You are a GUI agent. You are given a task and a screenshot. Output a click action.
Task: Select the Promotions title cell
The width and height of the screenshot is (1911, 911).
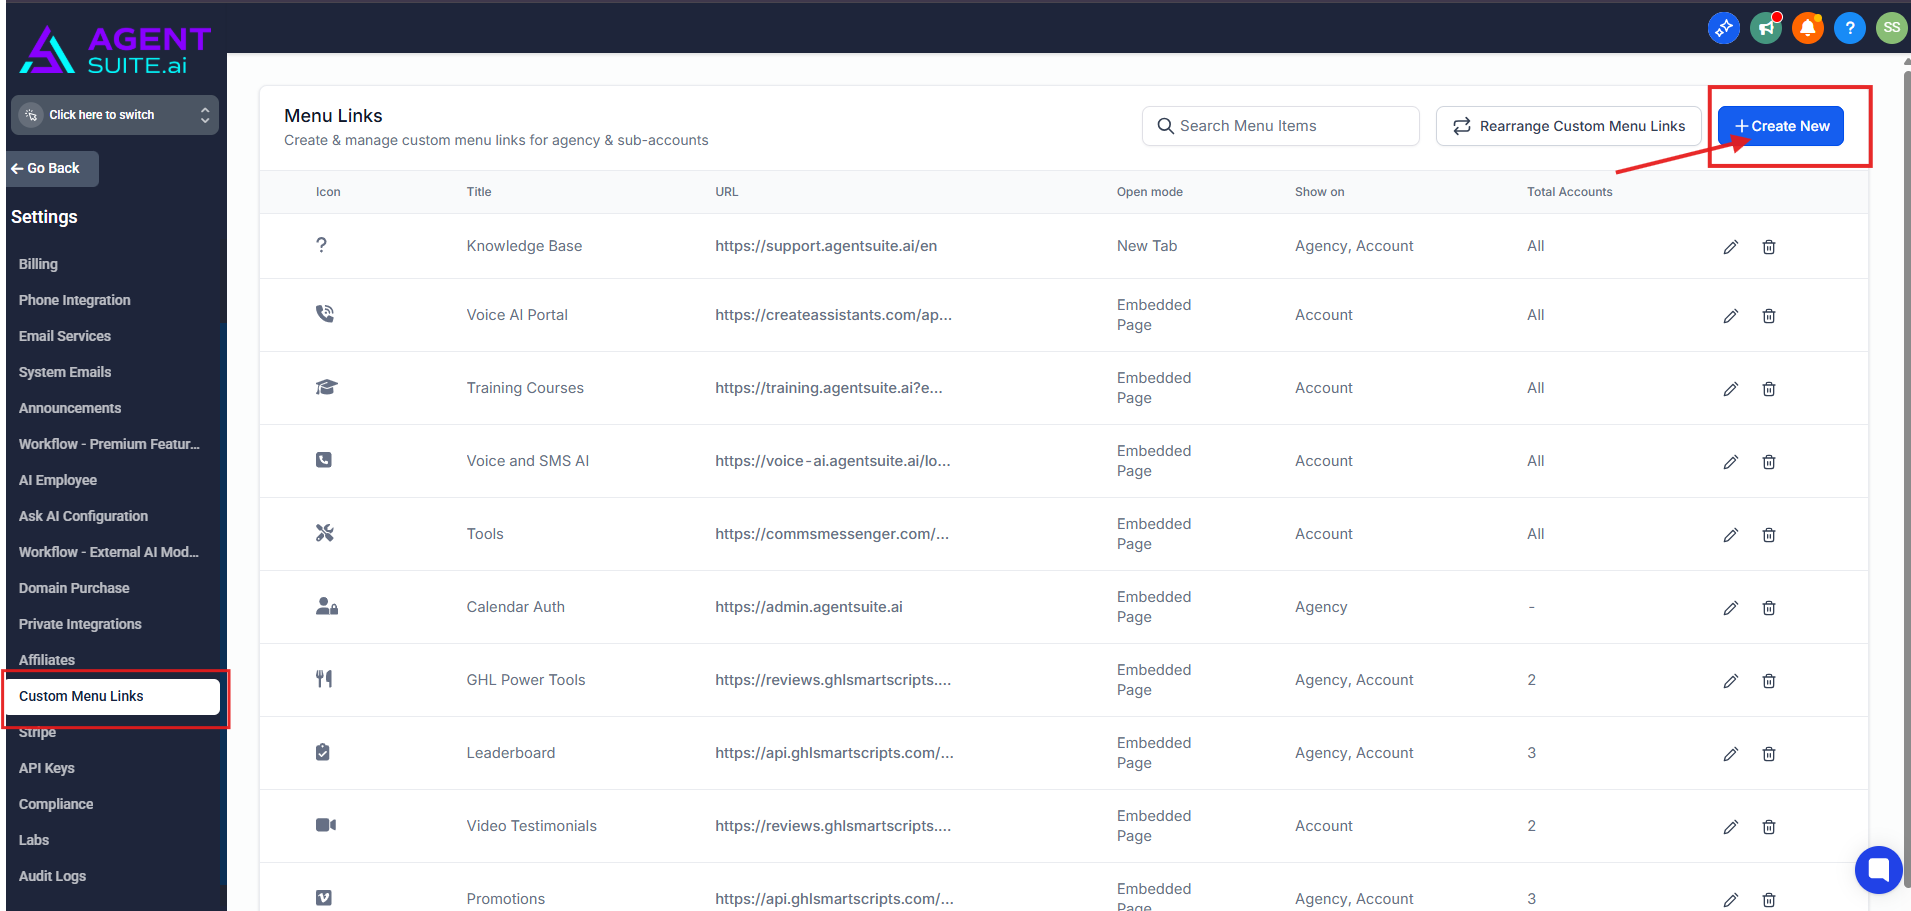point(506,899)
